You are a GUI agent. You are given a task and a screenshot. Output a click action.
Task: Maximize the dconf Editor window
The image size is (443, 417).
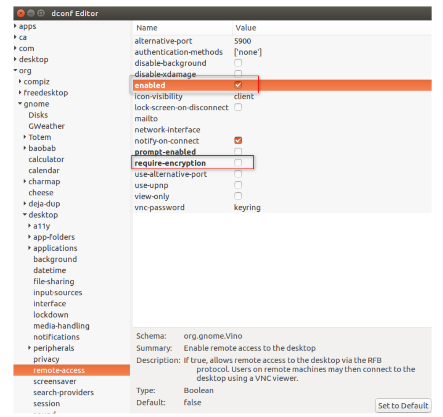point(41,13)
